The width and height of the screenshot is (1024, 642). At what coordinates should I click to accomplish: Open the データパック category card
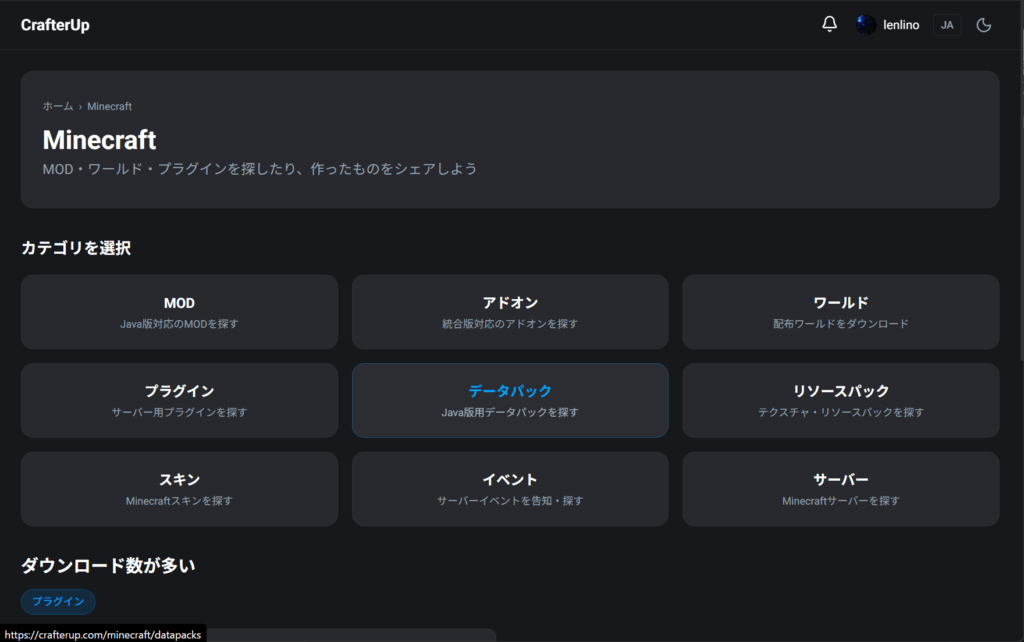point(510,400)
